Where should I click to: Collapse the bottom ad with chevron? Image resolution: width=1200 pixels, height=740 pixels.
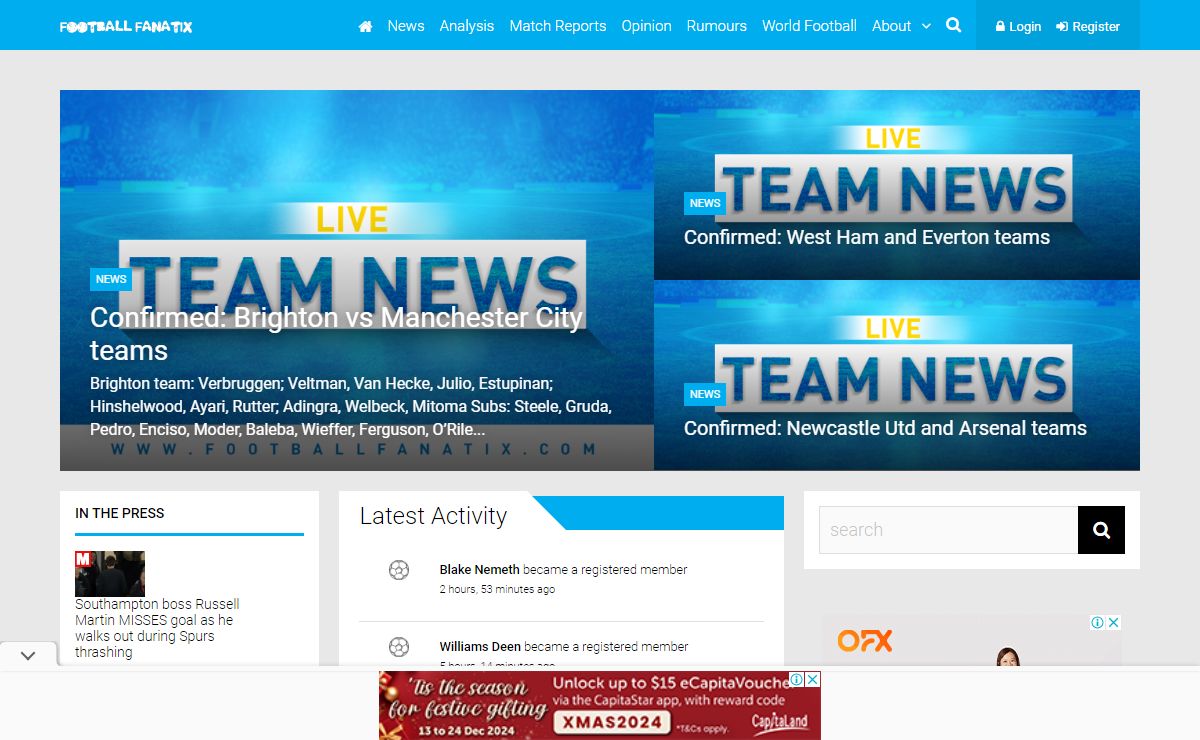pyautogui.click(x=28, y=656)
